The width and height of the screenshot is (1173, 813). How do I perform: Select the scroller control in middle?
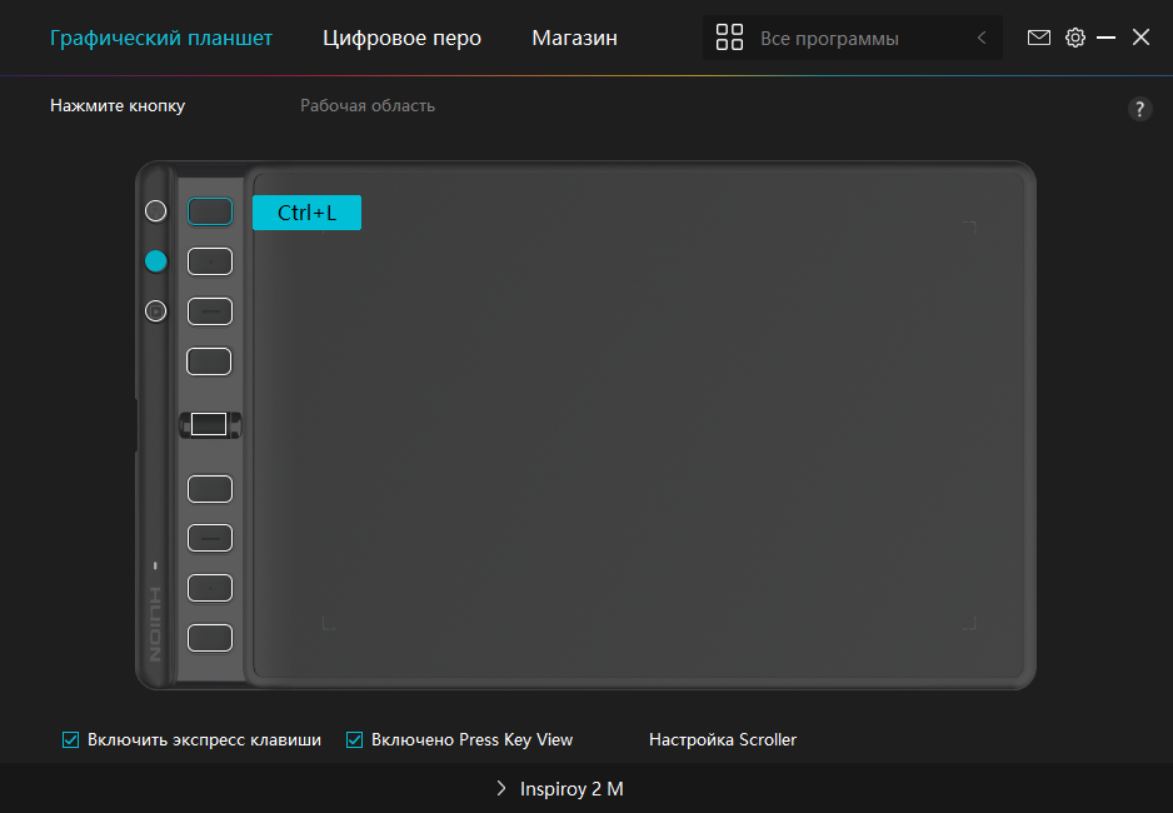209,424
